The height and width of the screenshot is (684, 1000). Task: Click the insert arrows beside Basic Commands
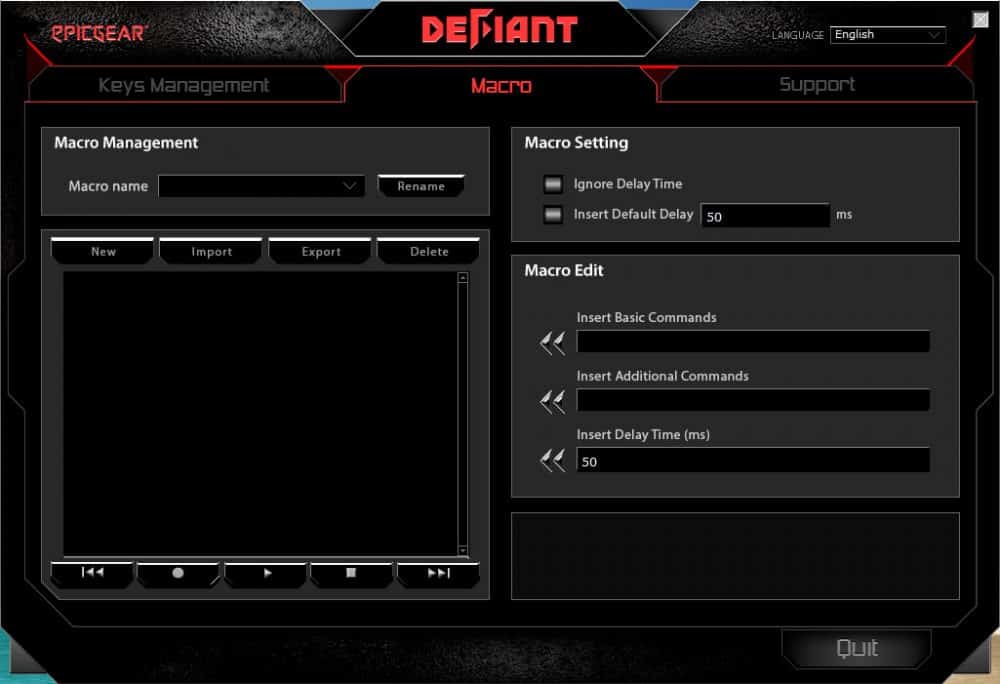(x=552, y=343)
